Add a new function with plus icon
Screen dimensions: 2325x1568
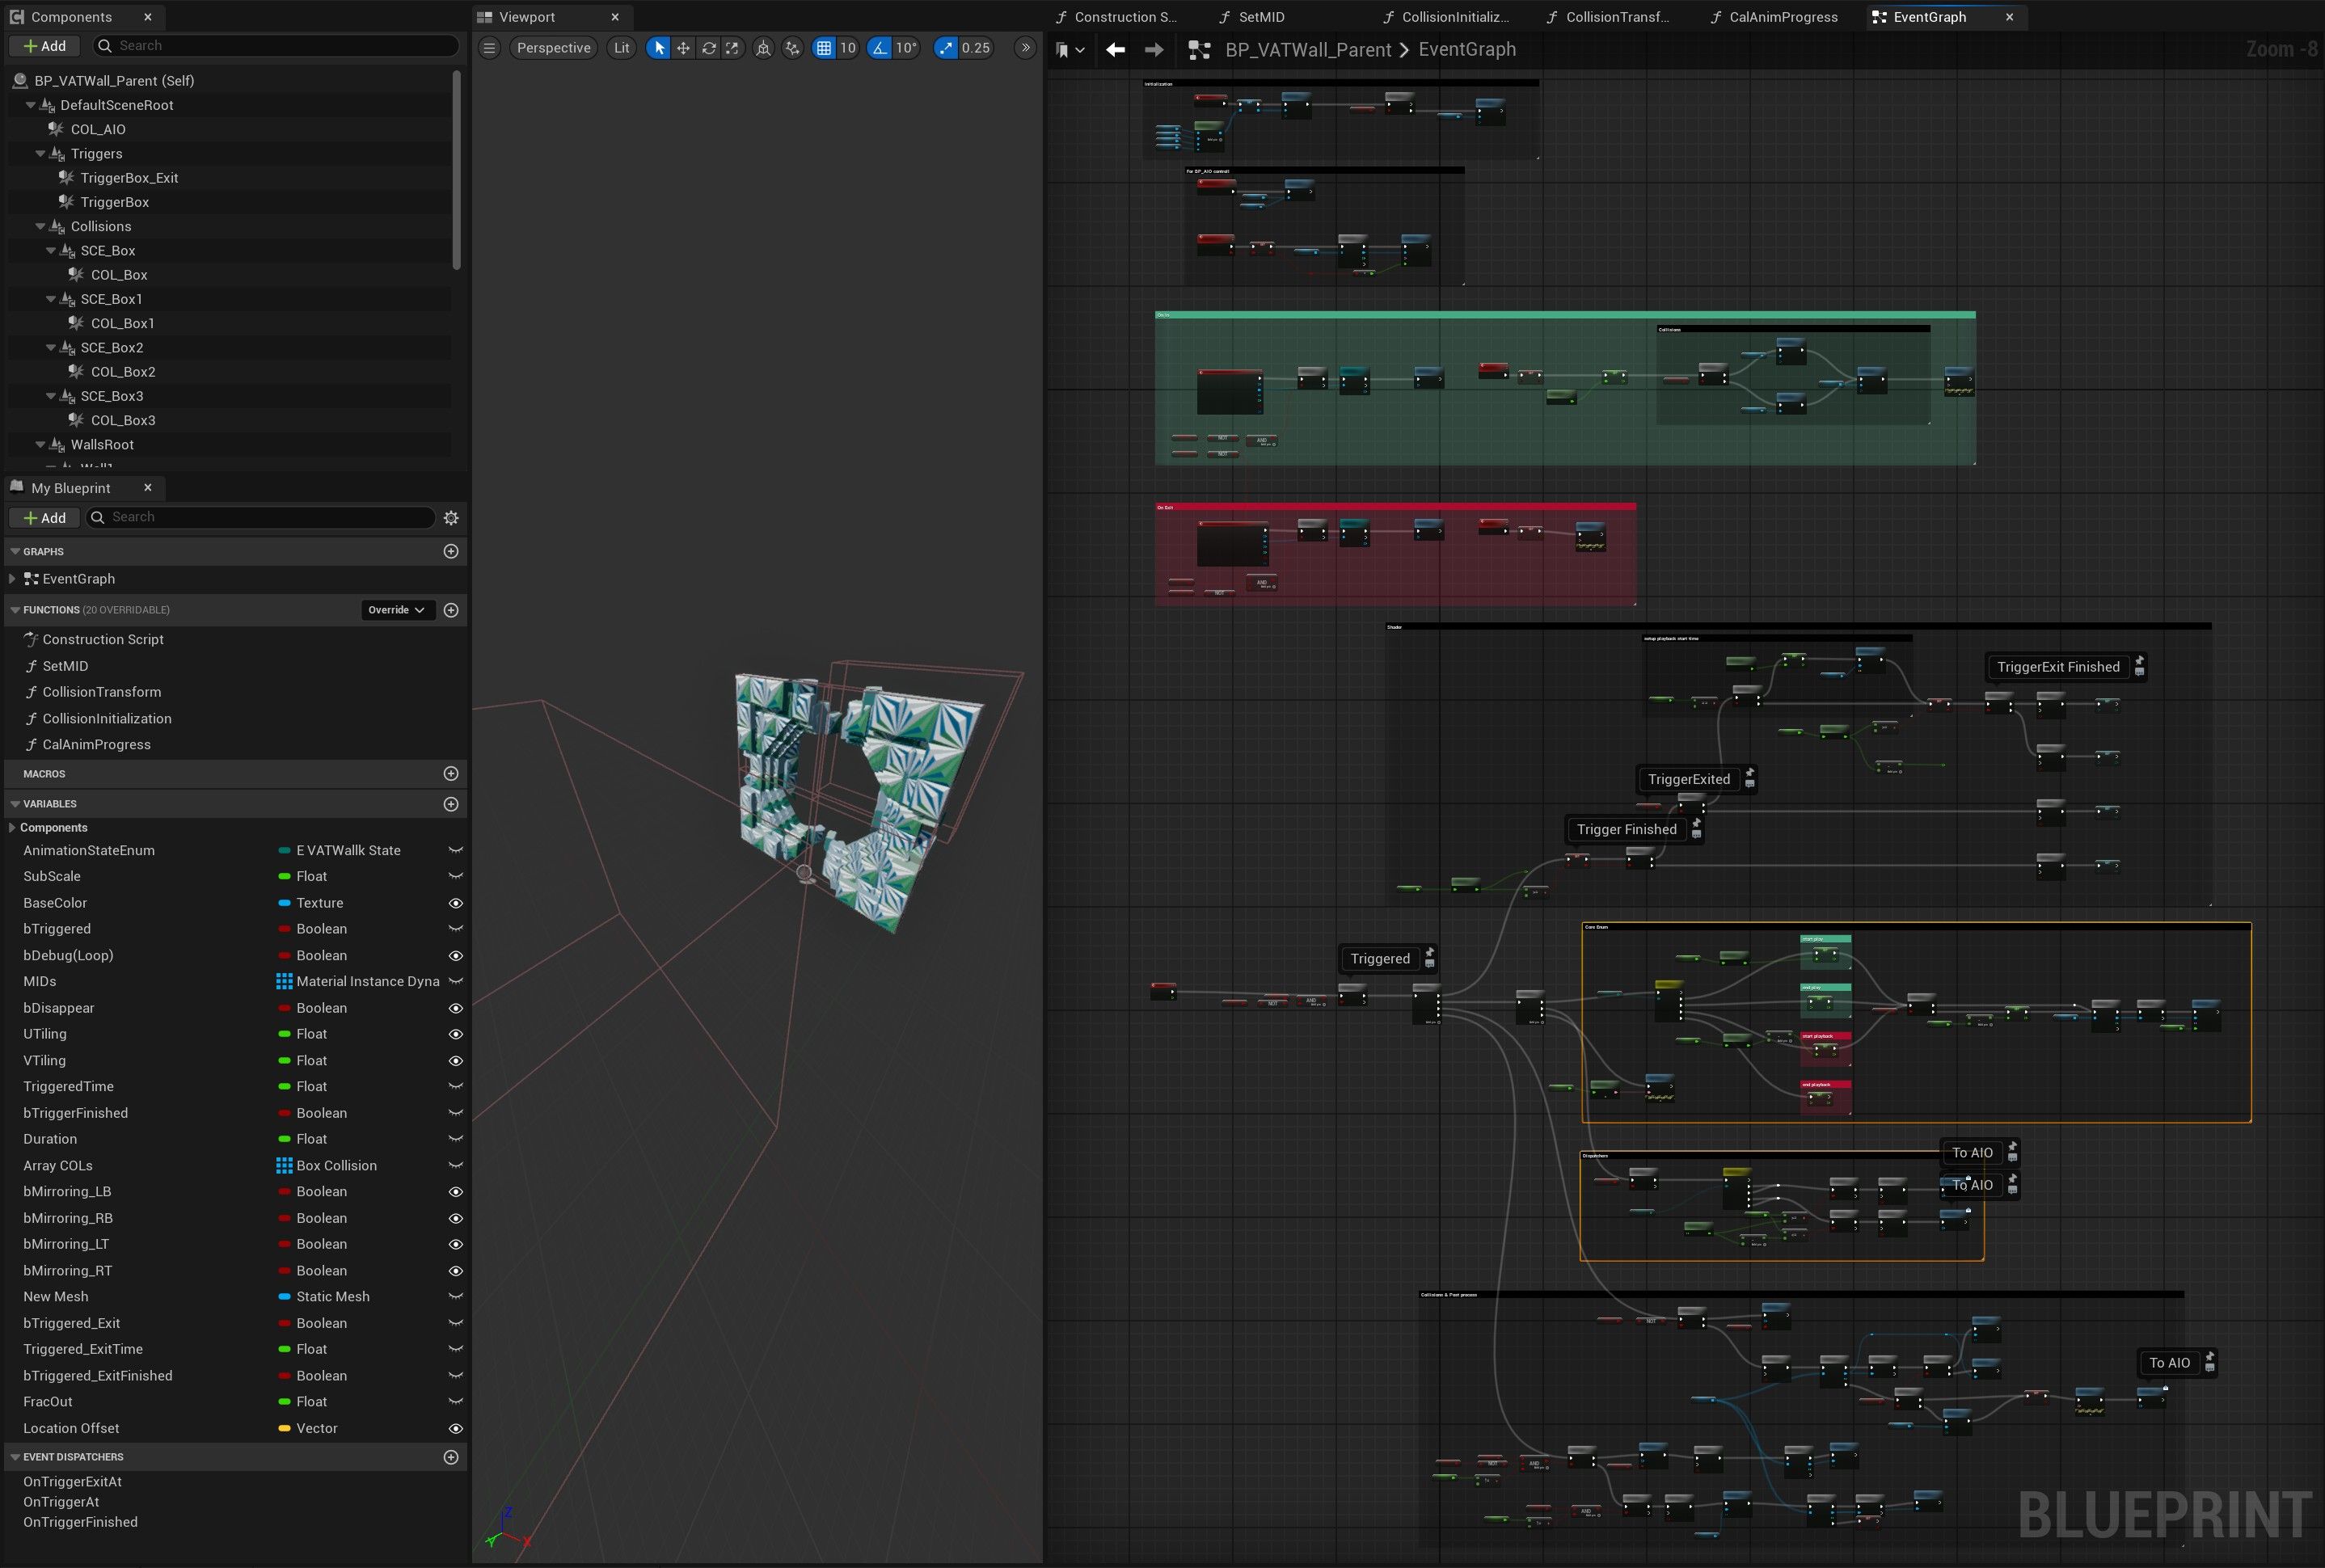point(451,610)
